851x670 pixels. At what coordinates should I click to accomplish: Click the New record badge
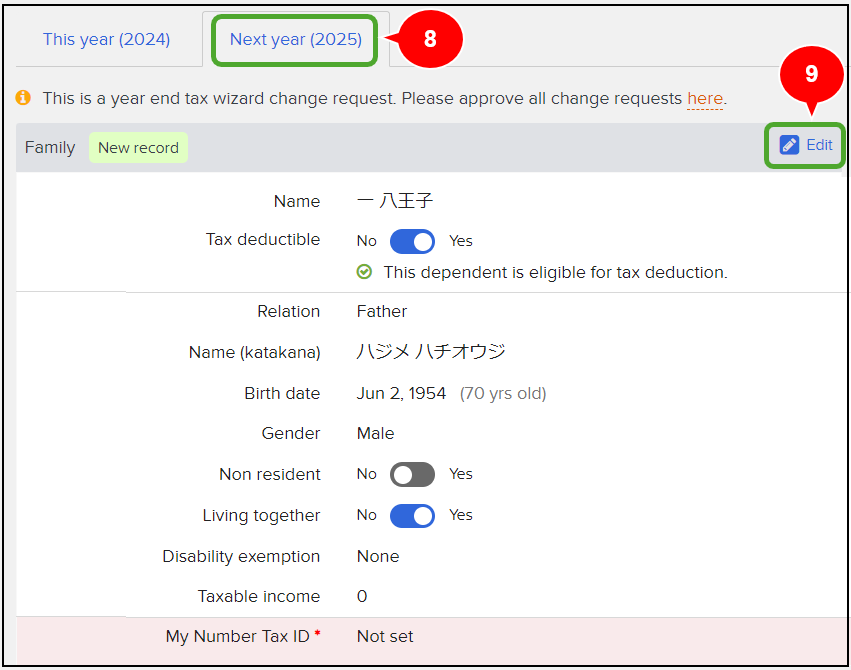[x=138, y=148]
